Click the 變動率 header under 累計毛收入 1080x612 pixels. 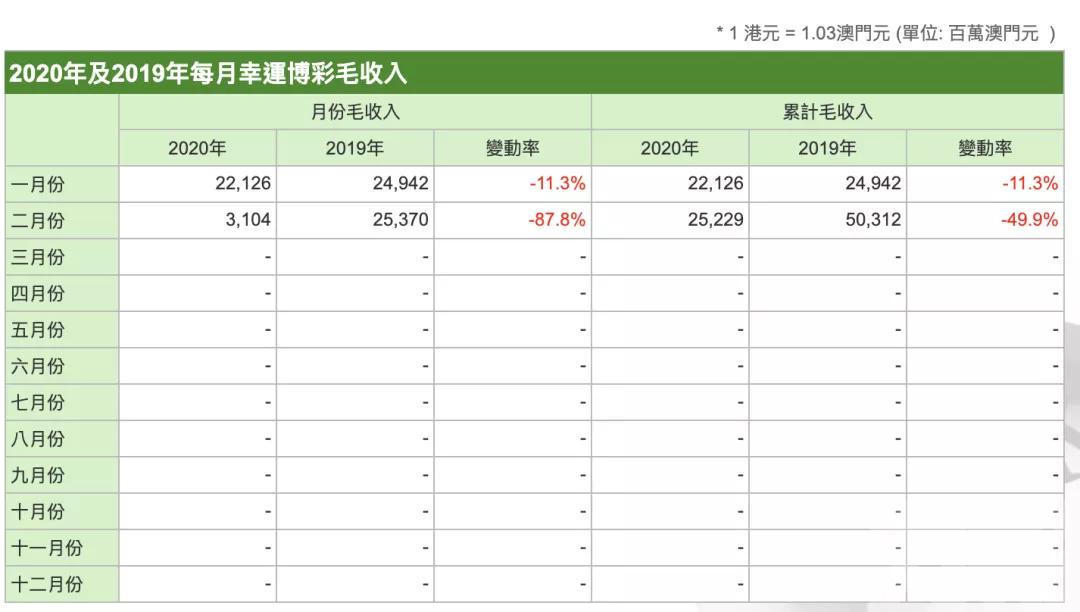pyautogui.click(x=984, y=147)
